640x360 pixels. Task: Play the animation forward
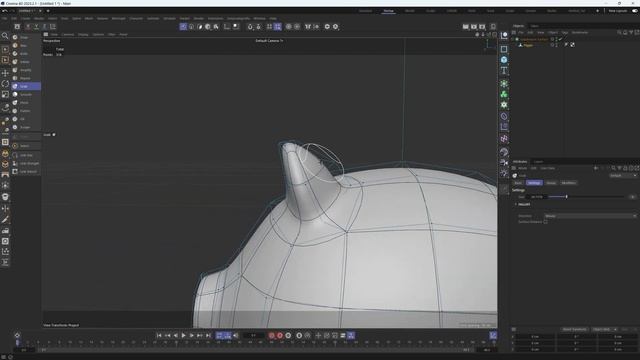[184, 335]
